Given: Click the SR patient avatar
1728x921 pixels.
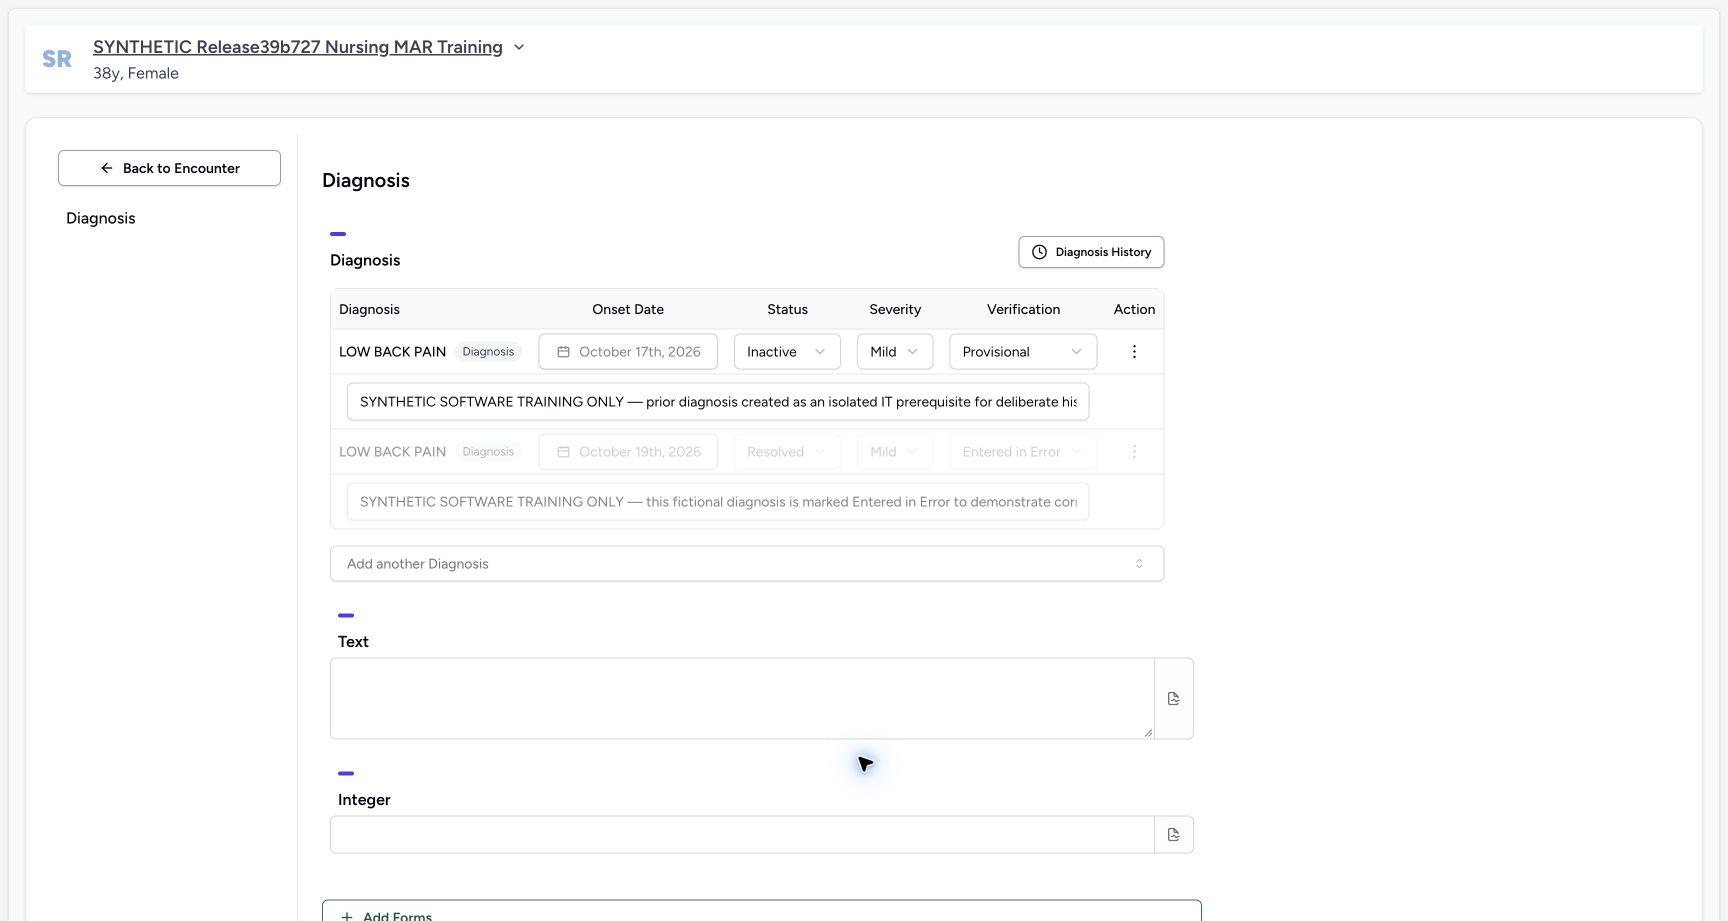Looking at the screenshot, I should click(57, 59).
